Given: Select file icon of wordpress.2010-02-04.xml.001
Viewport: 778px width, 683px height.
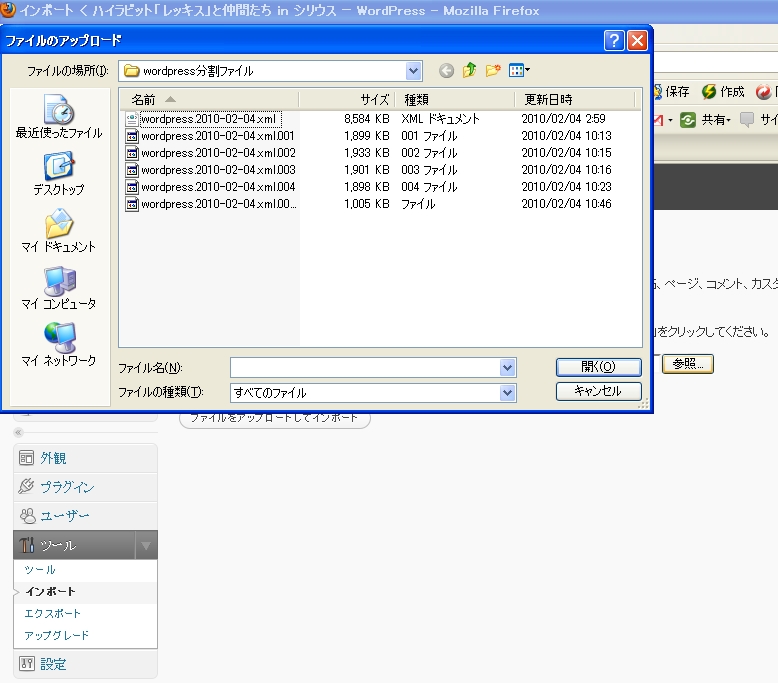Looking at the screenshot, I should click(x=131, y=136).
